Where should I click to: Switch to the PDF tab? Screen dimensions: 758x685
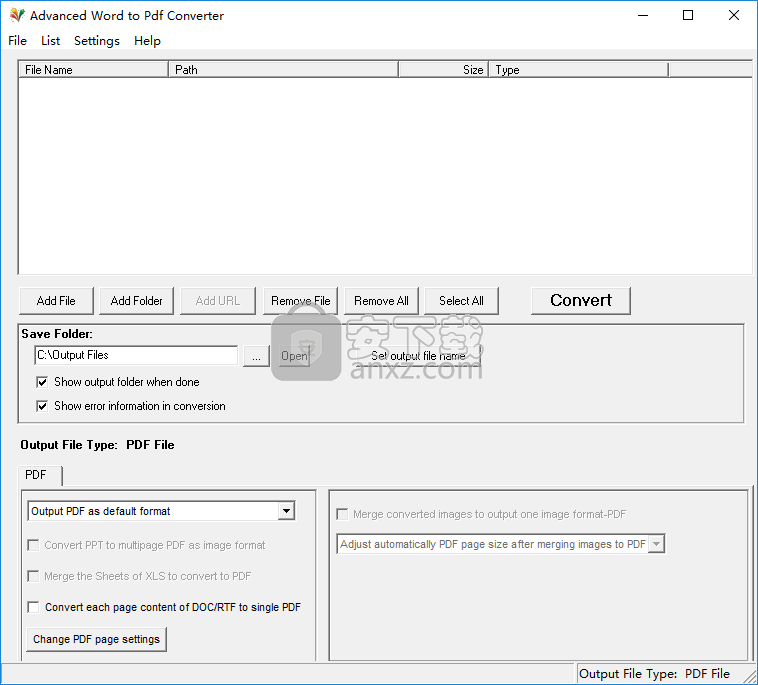point(40,475)
